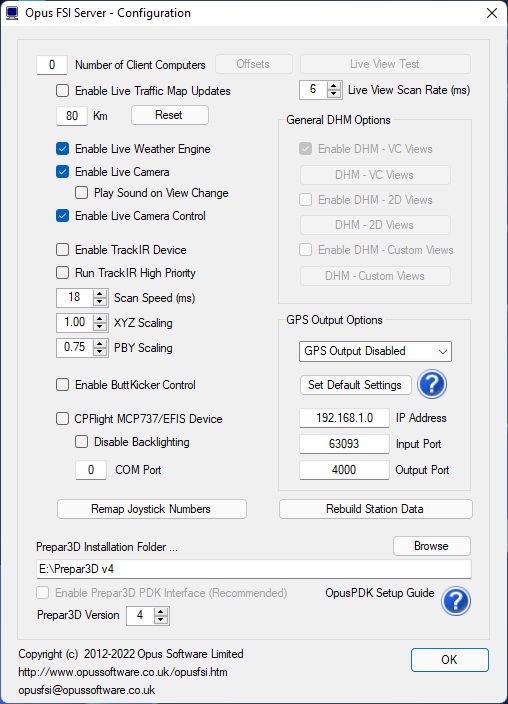The height and width of the screenshot is (704, 508).
Task: Enable Run TrackIR High Priority
Action: pyautogui.click(x=62, y=273)
